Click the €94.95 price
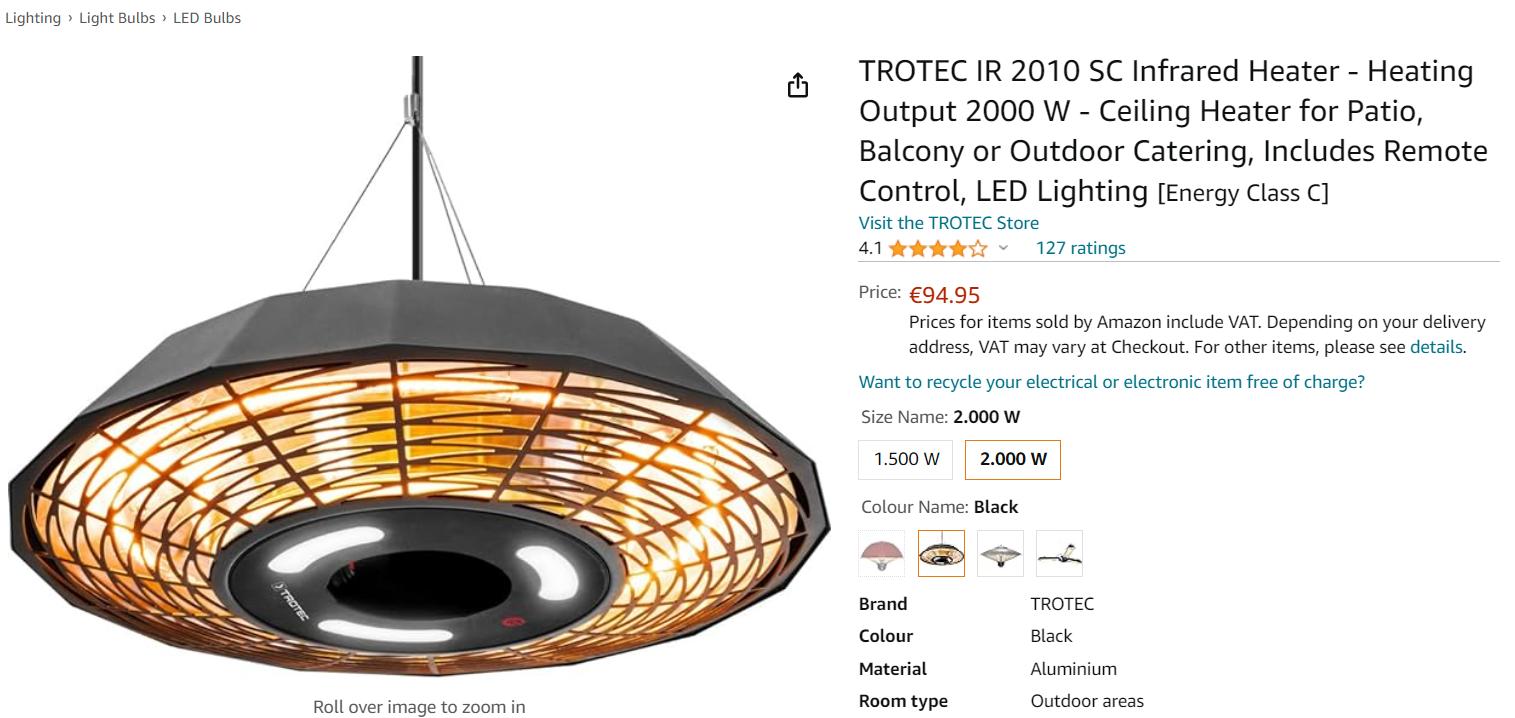This screenshot has height=718, width=1515. [944, 295]
